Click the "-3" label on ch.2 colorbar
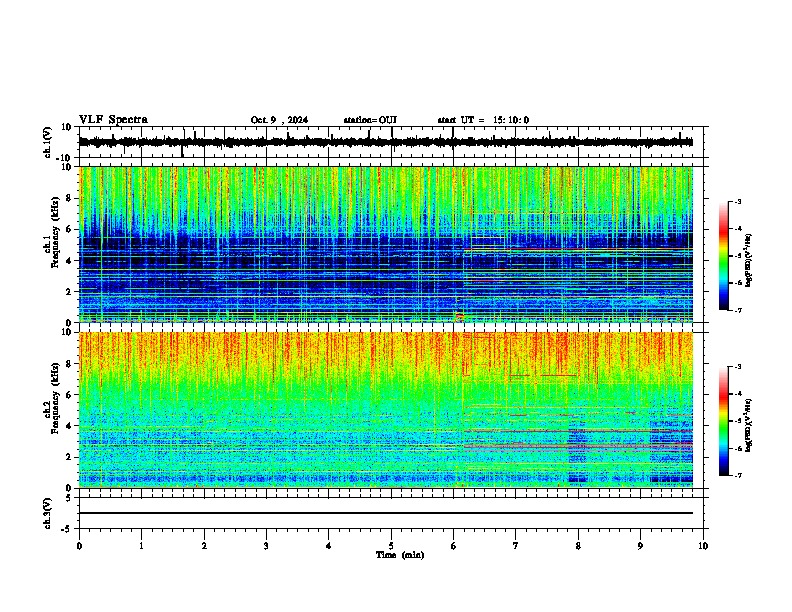 tap(737, 367)
